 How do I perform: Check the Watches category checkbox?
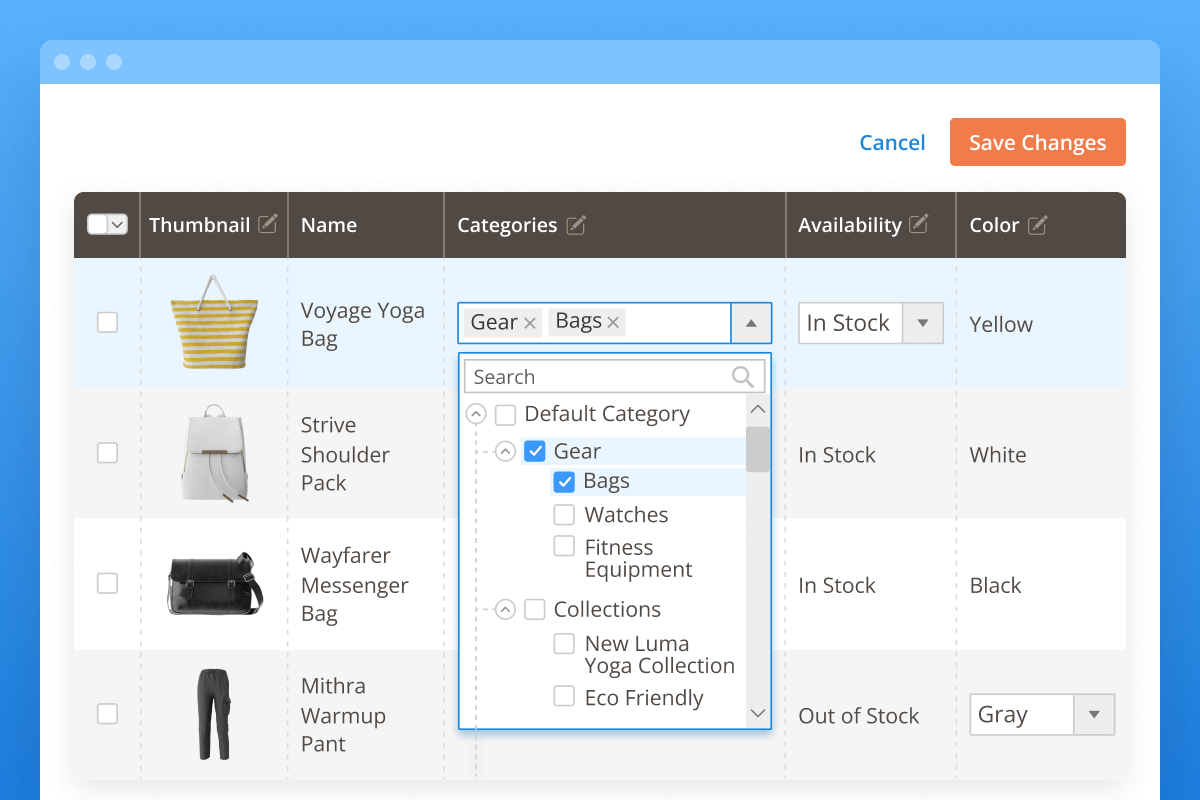pos(565,514)
